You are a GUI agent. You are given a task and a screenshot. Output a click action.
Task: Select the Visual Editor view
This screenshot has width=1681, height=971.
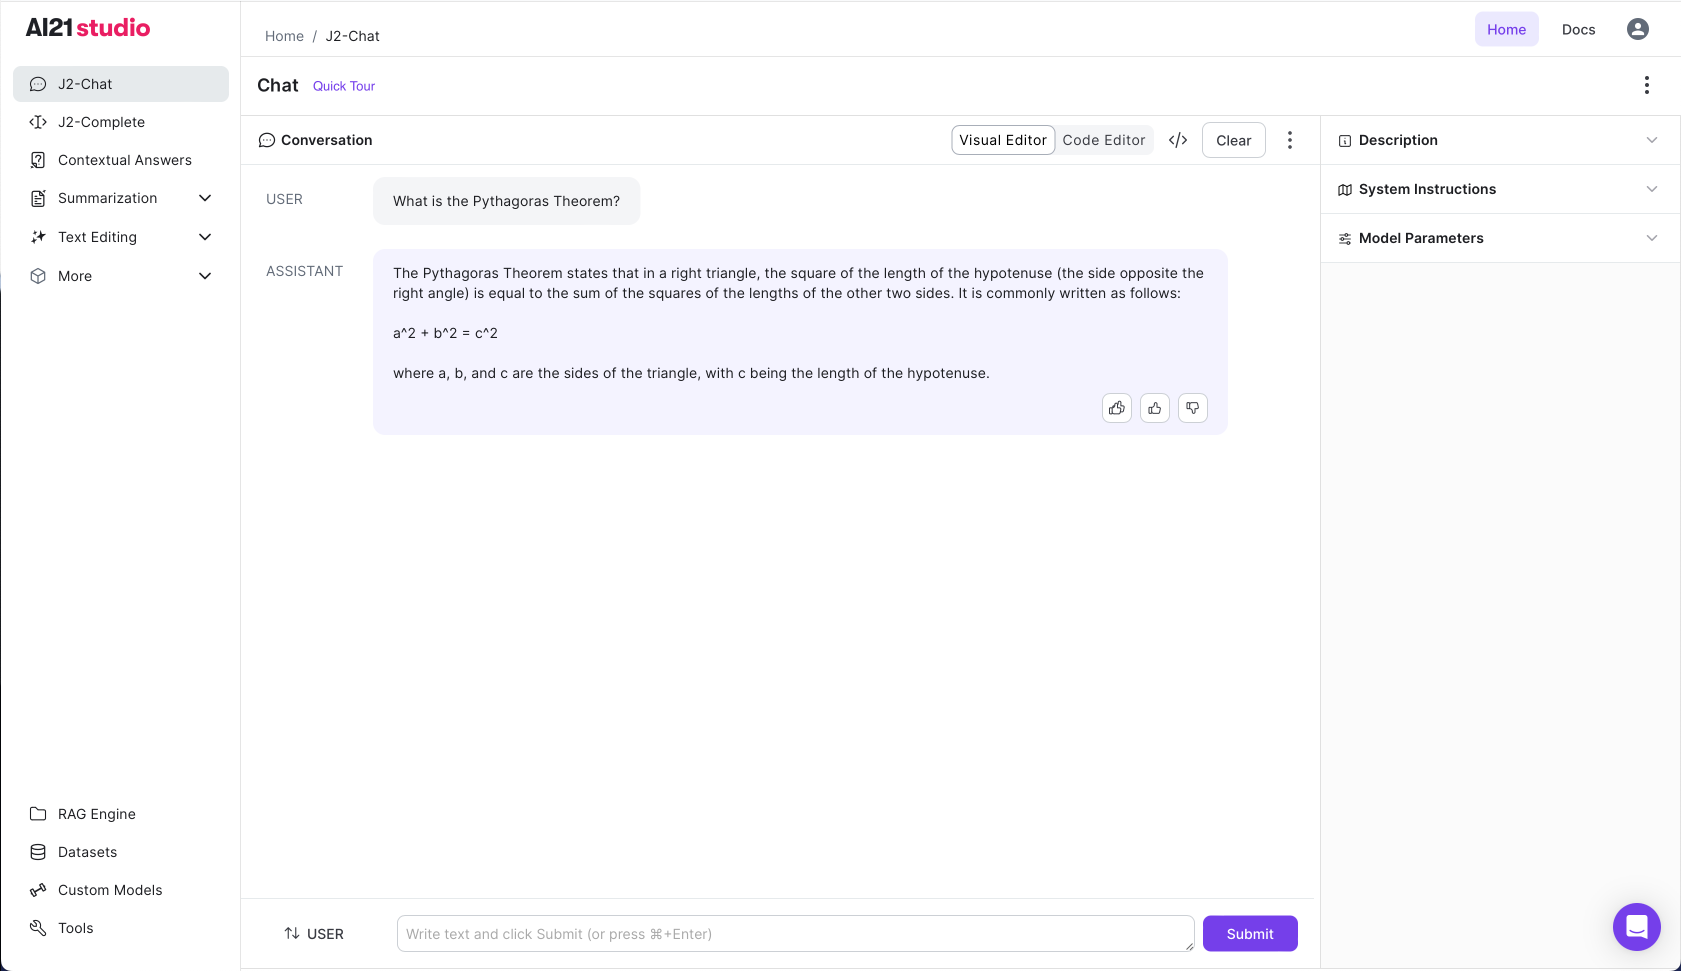1002,140
